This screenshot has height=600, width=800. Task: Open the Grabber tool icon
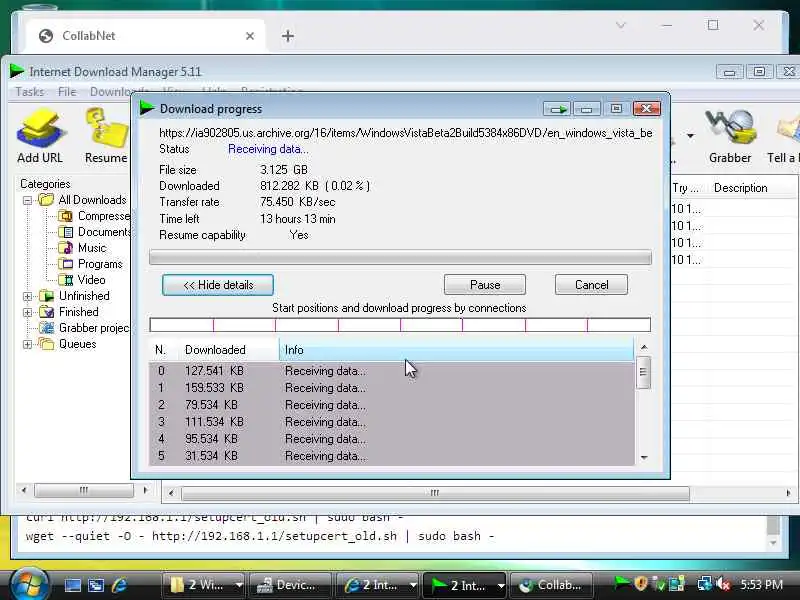click(x=730, y=128)
